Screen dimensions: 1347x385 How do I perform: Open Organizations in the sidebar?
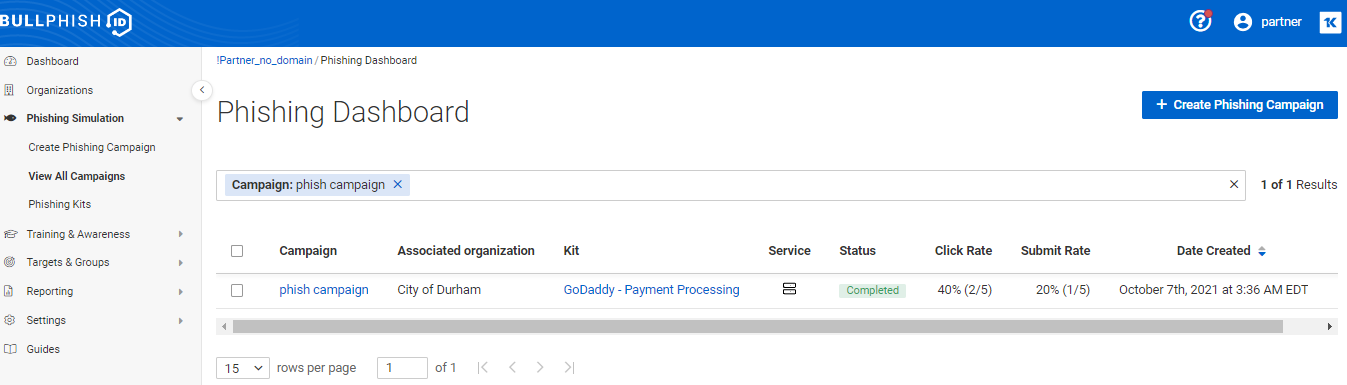(60, 90)
